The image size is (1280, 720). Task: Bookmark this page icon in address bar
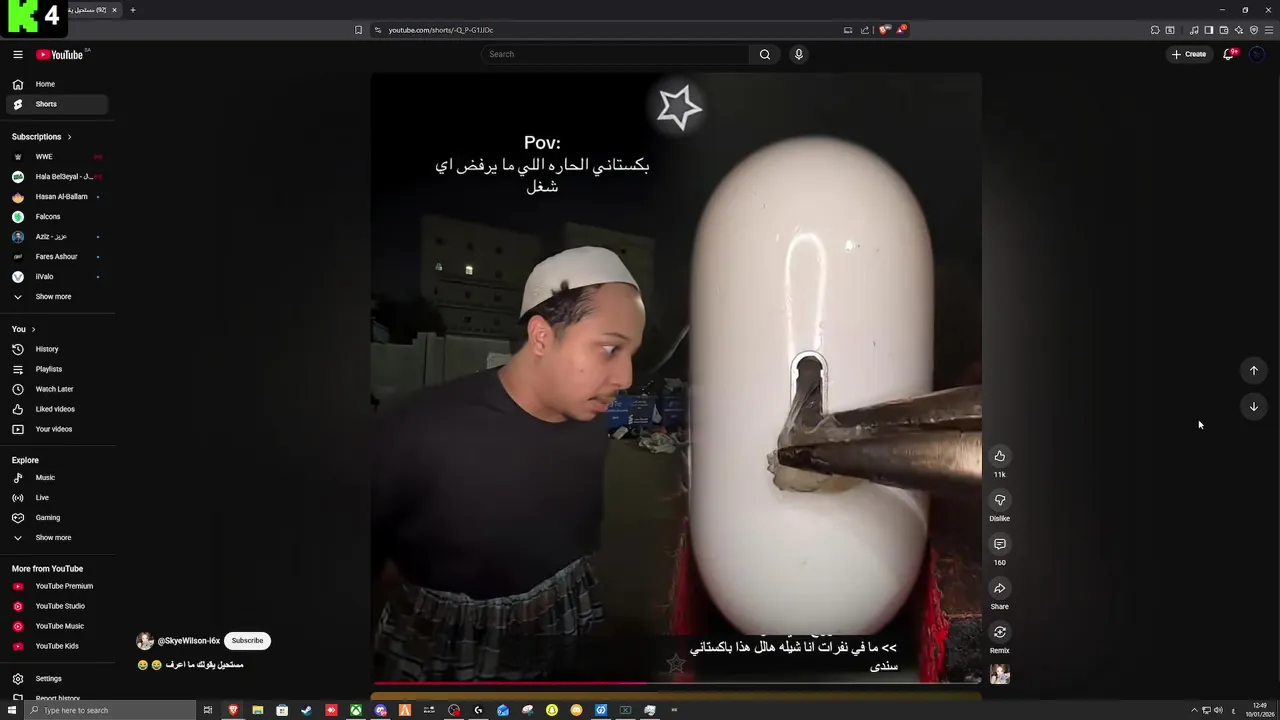pos(358,30)
